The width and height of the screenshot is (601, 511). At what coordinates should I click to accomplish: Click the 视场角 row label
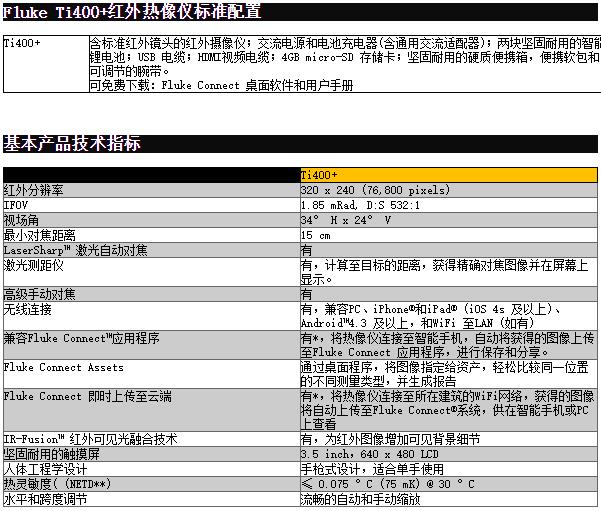coord(21,220)
